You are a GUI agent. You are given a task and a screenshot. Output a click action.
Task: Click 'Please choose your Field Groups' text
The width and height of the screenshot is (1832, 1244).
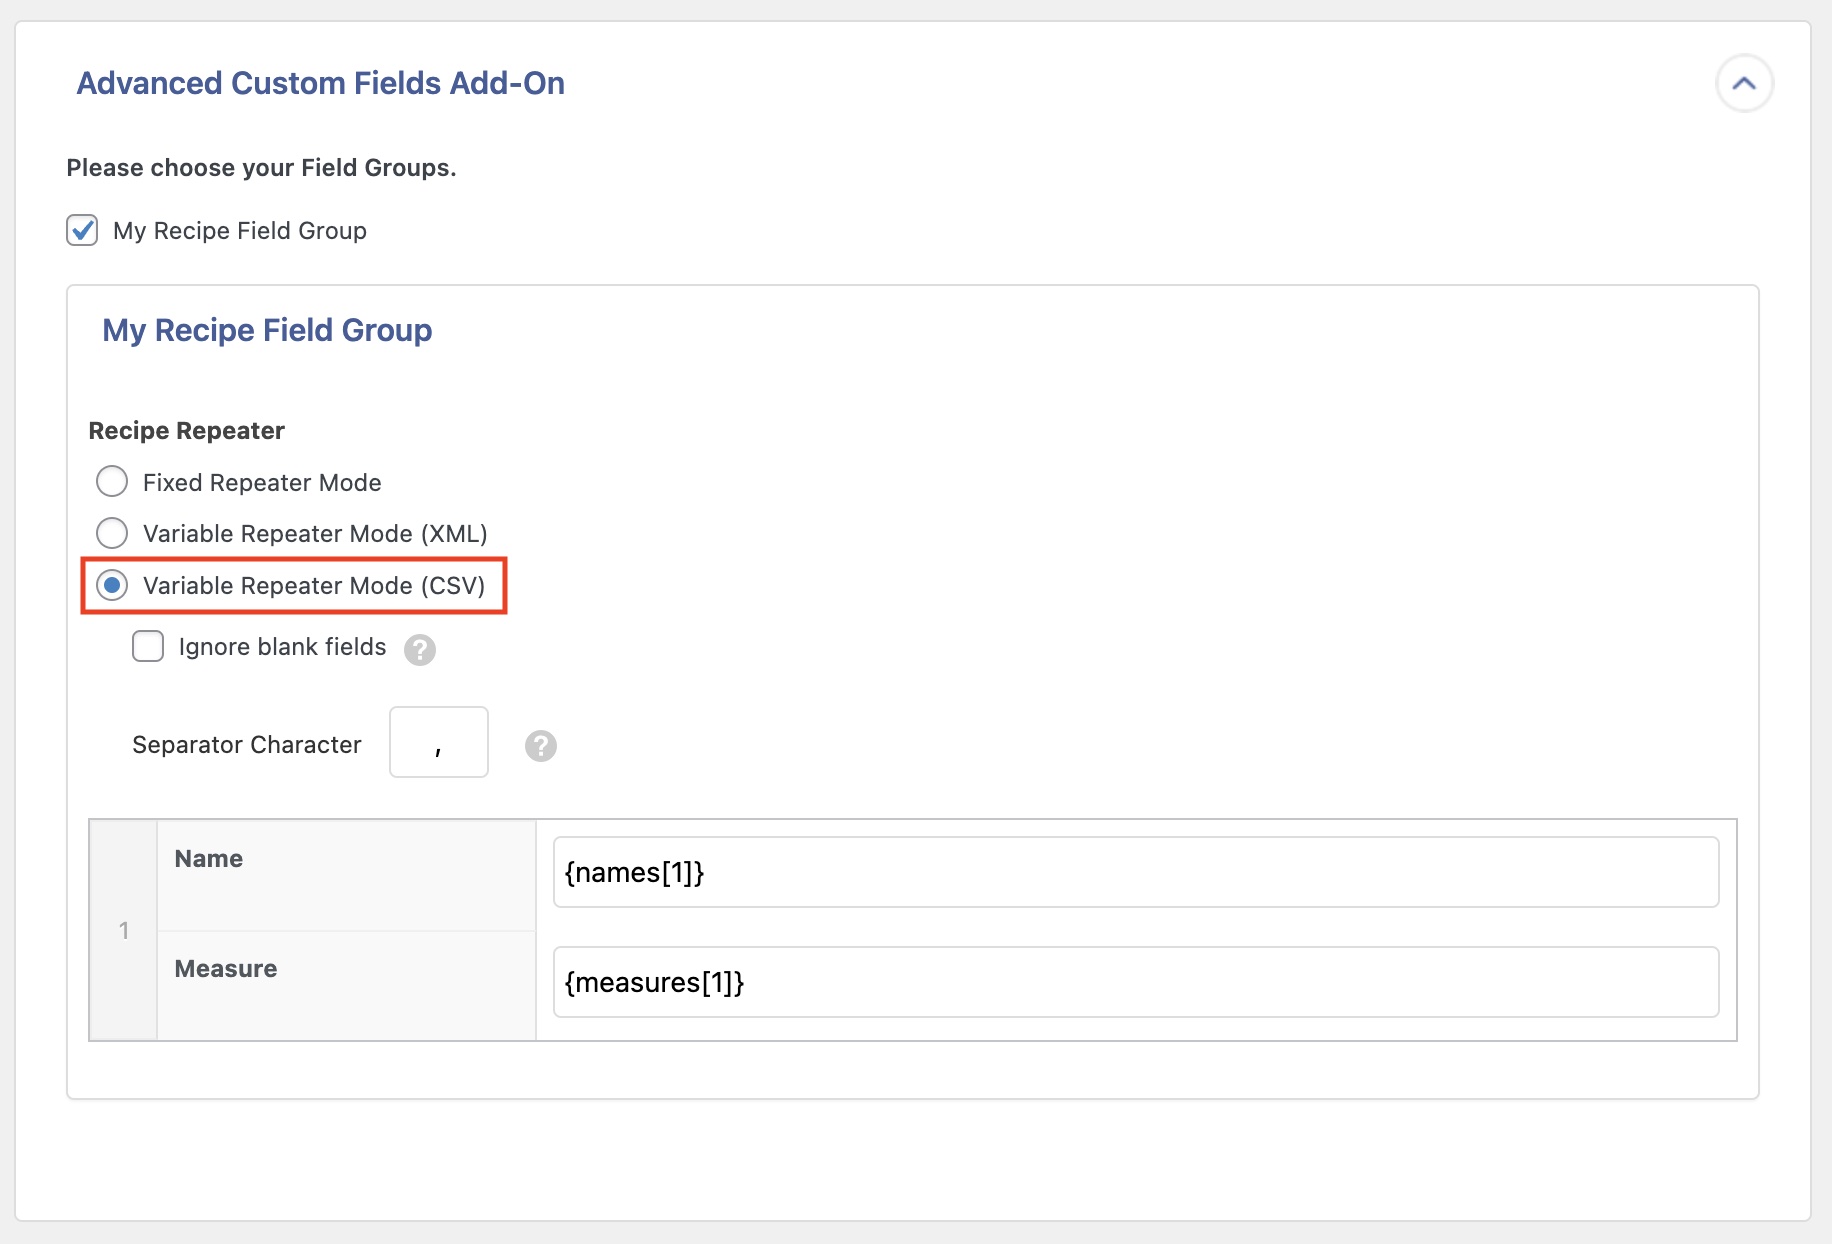(x=261, y=168)
